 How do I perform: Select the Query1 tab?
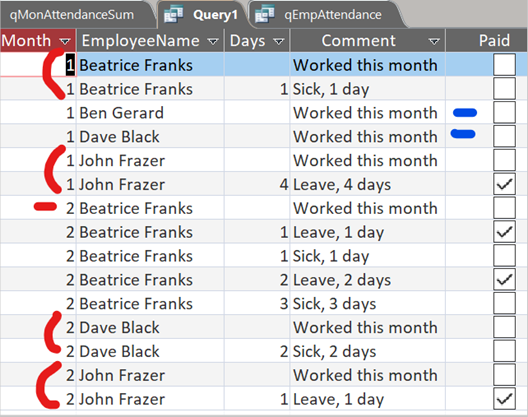coord(204,15)
